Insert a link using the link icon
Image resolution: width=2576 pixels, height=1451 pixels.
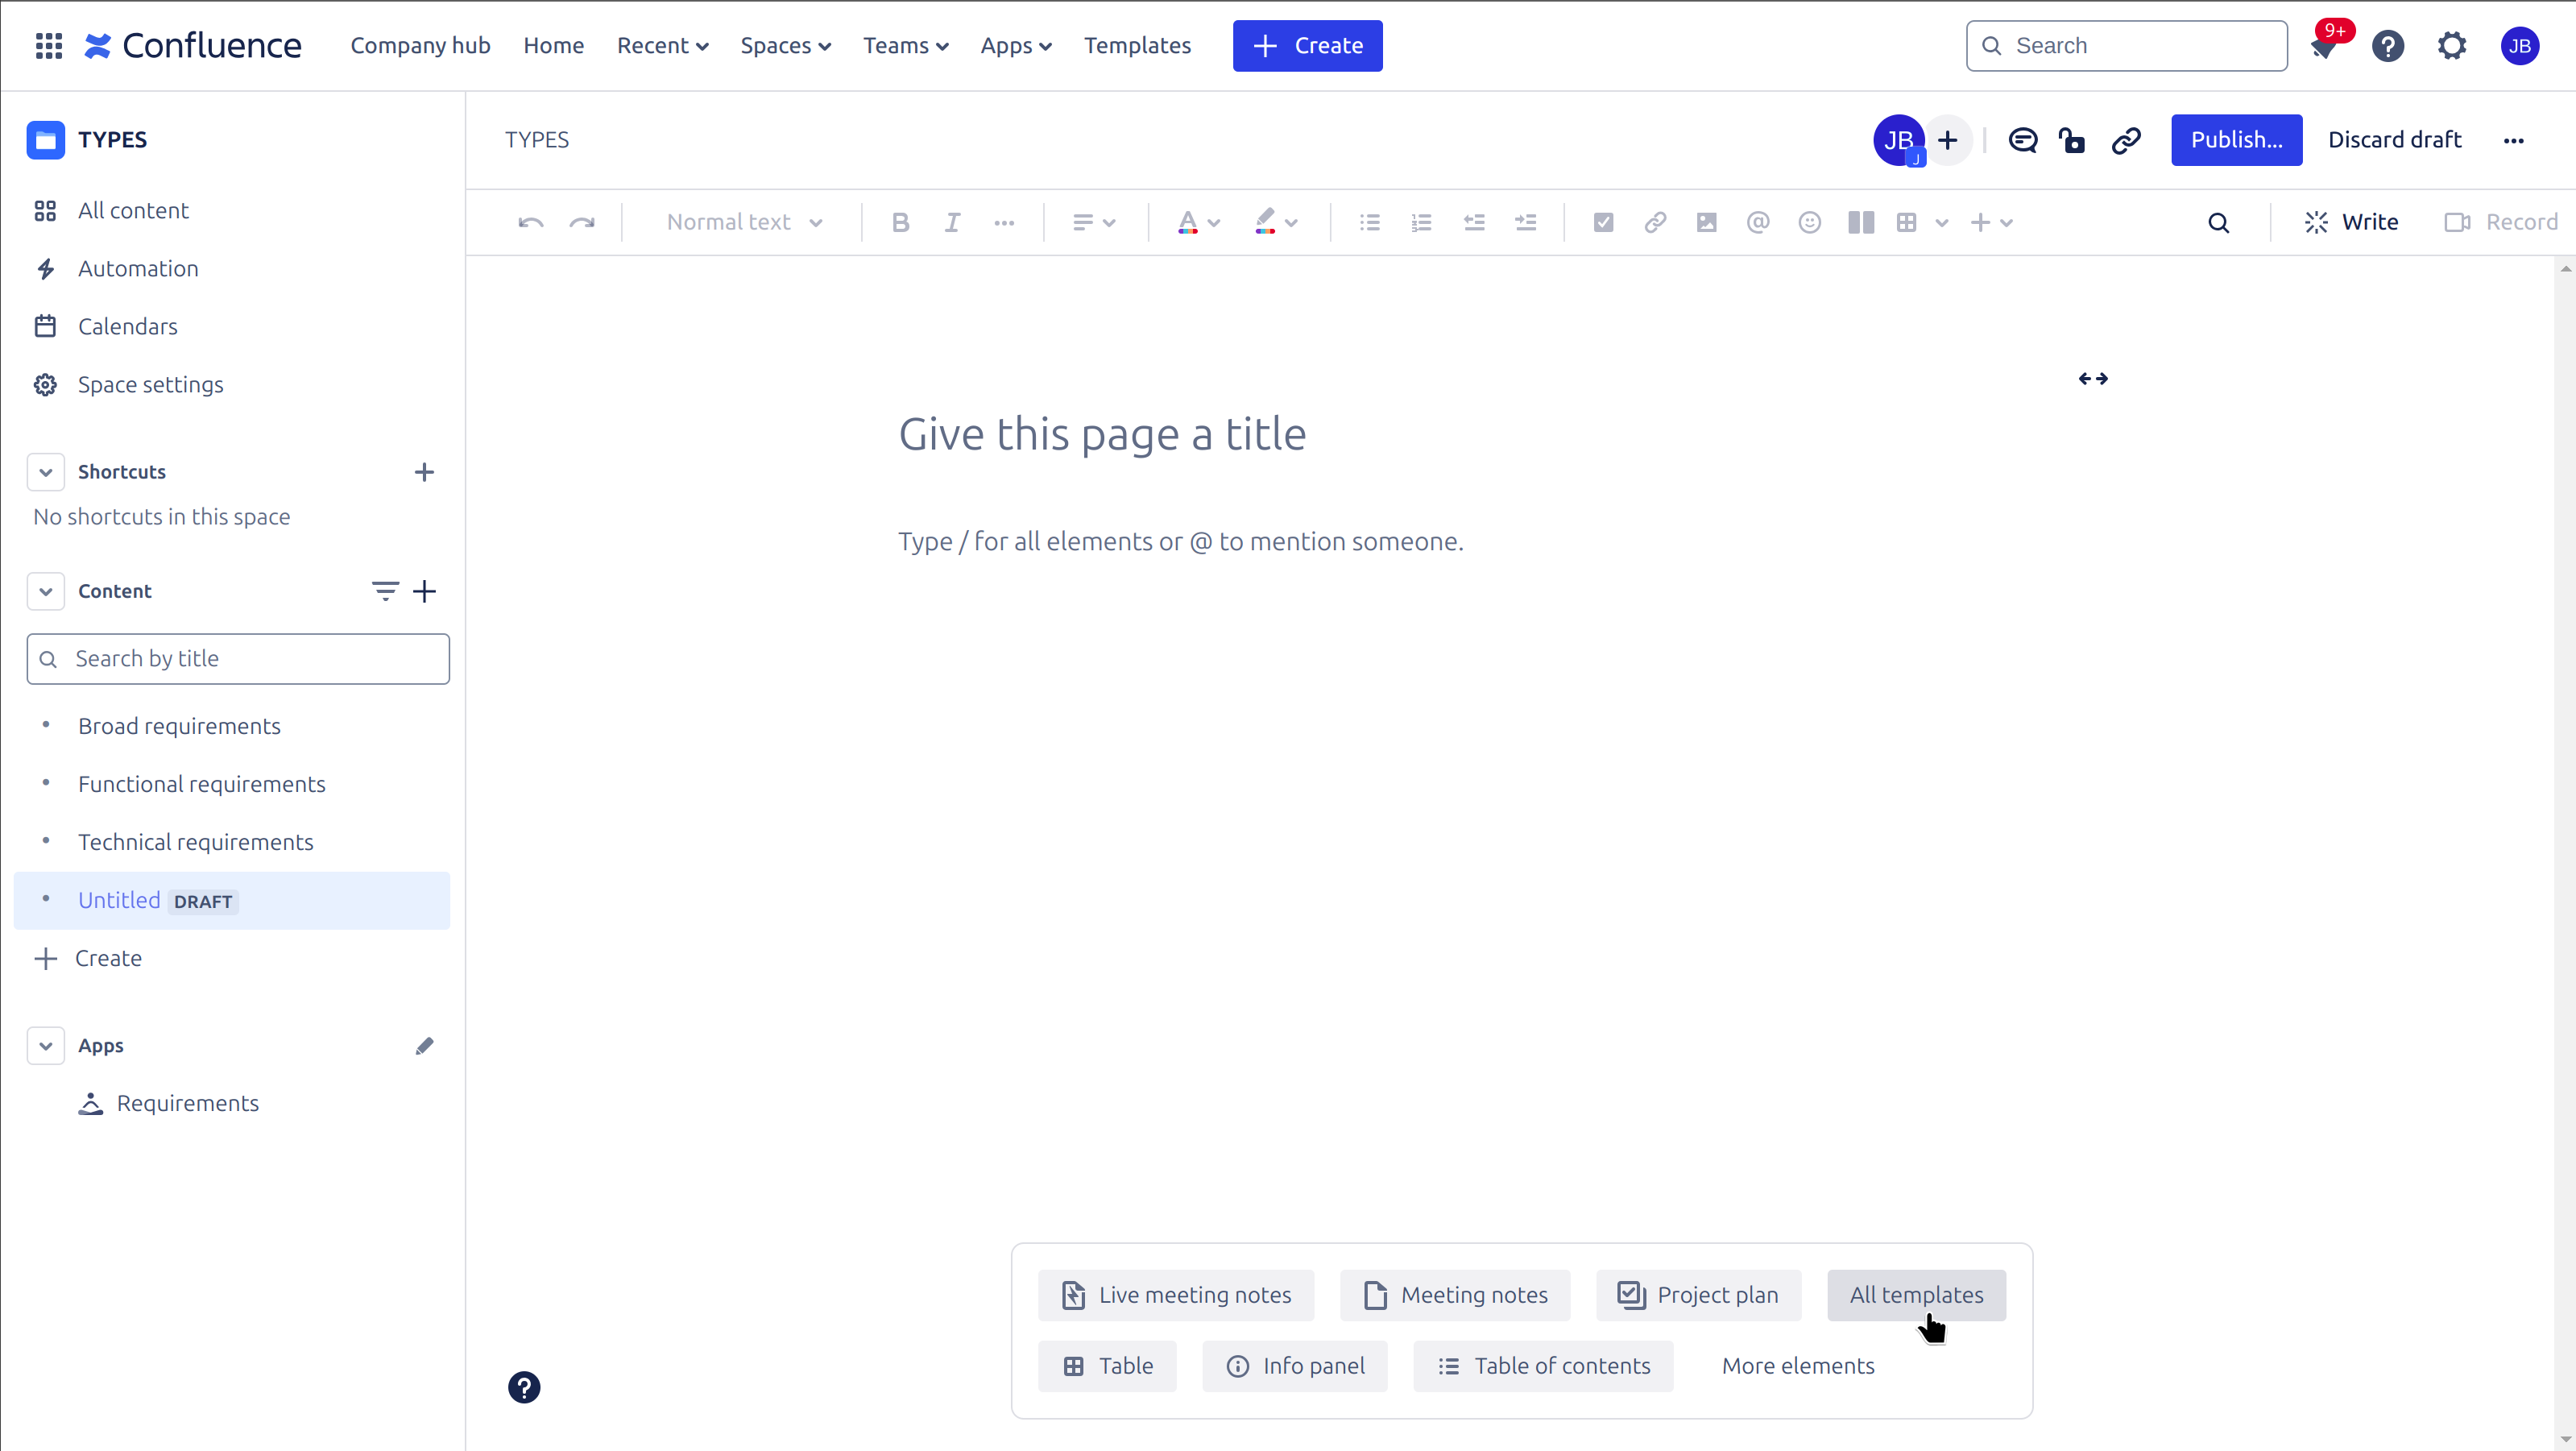pyautogui.click(x=1654, y=222)
